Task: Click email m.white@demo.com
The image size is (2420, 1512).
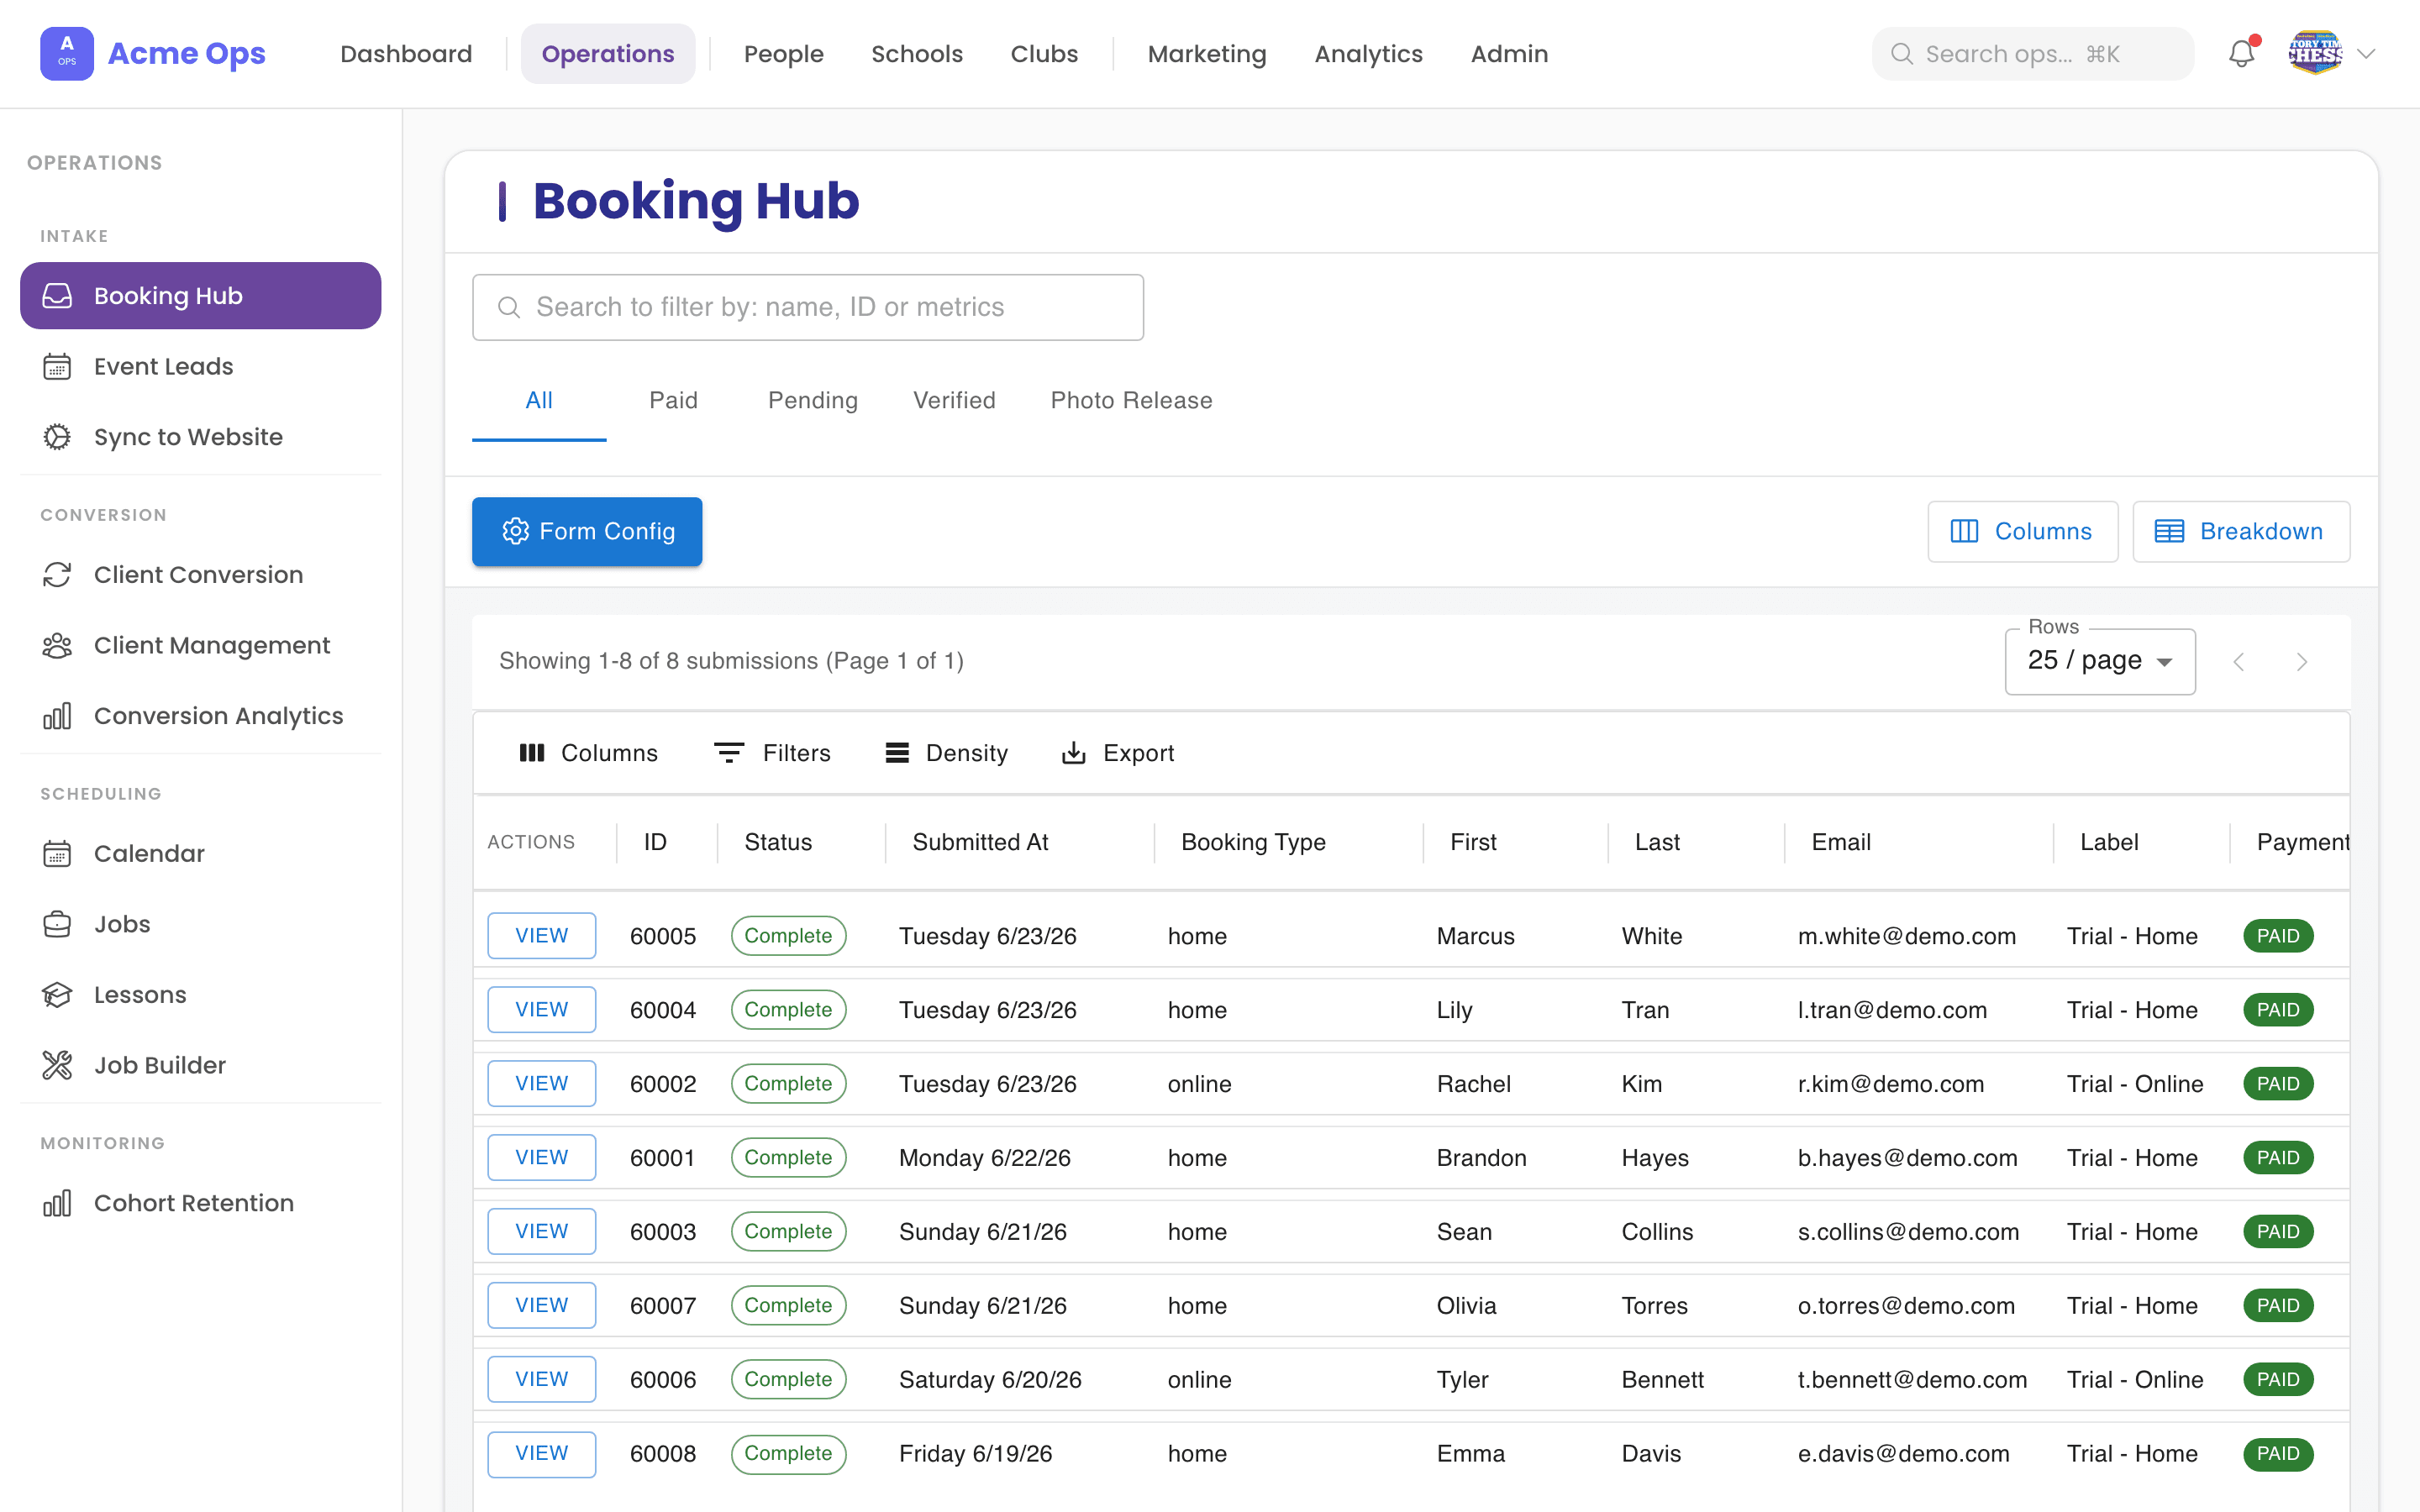Action: [x=1907, y=936]
